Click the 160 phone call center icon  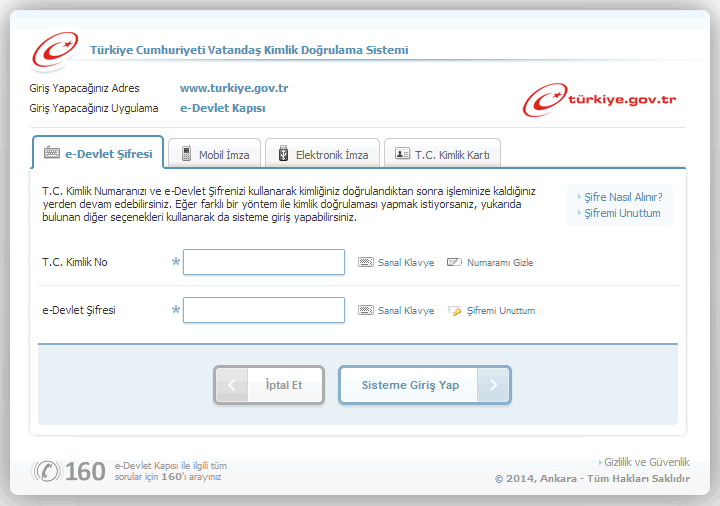46,471
